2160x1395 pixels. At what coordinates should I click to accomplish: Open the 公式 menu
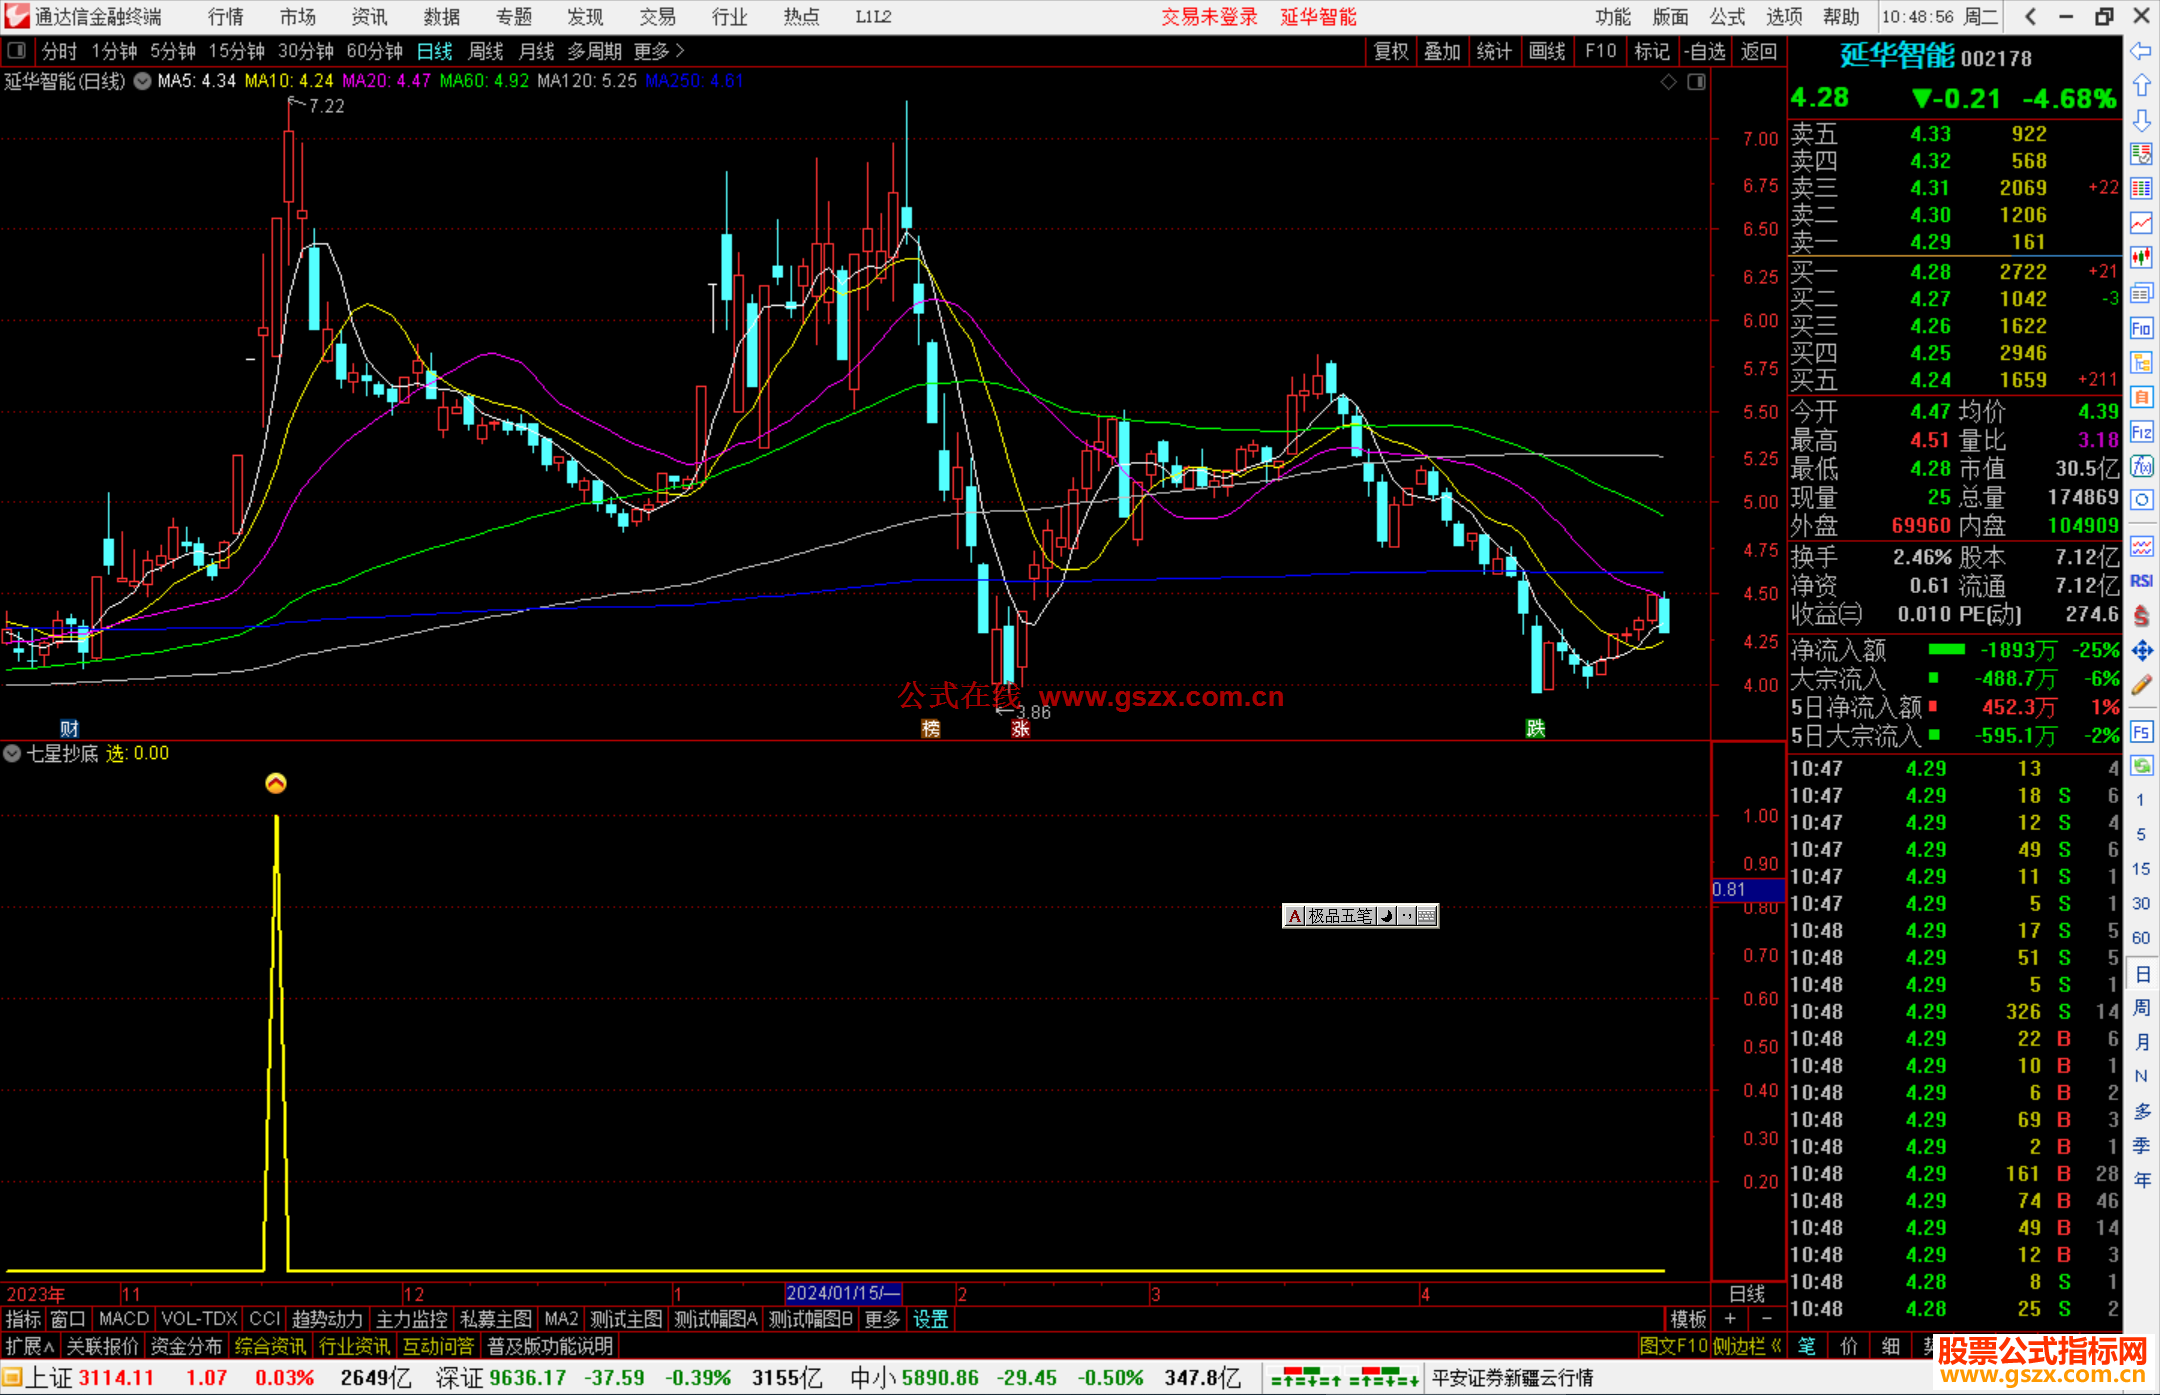point(1726,17)
